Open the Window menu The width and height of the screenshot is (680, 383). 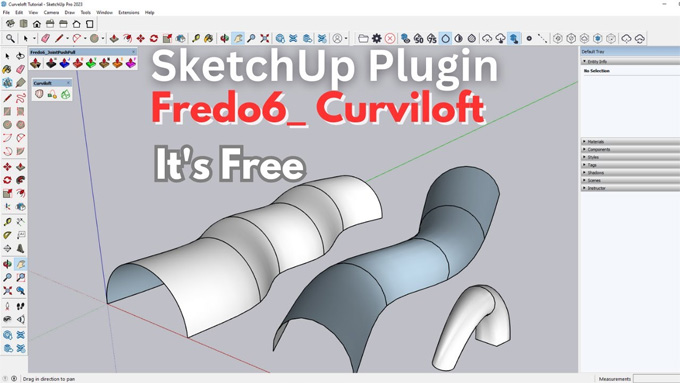(x=104, y=13)
